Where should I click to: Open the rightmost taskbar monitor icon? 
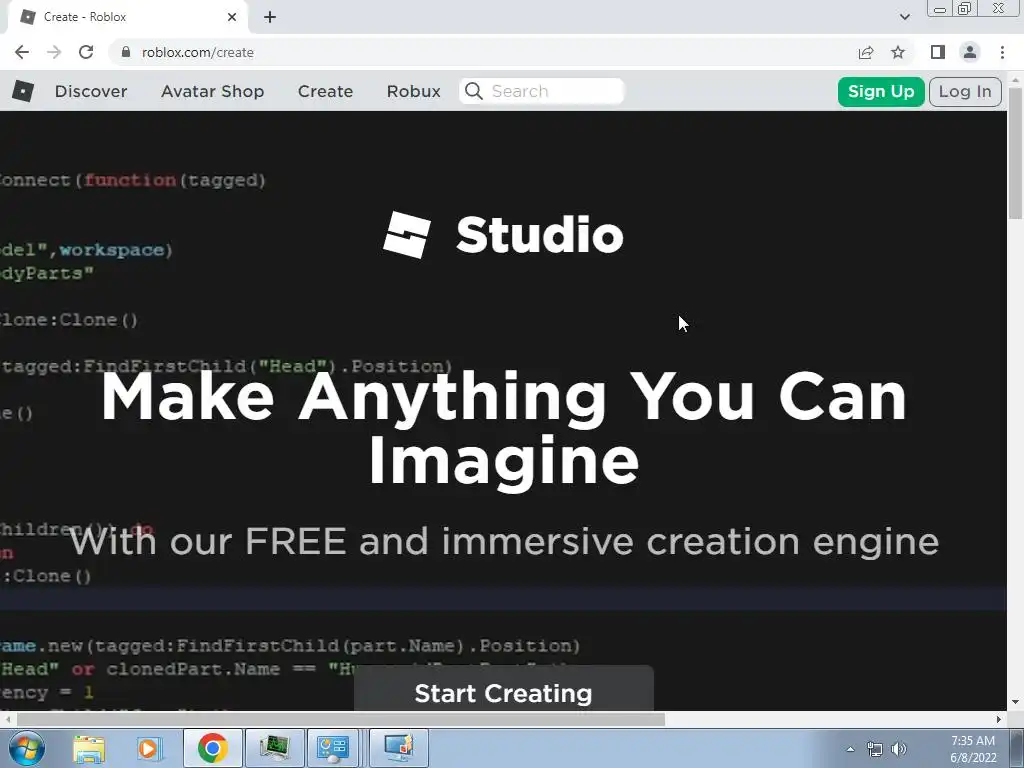click(x=399, y=748)
